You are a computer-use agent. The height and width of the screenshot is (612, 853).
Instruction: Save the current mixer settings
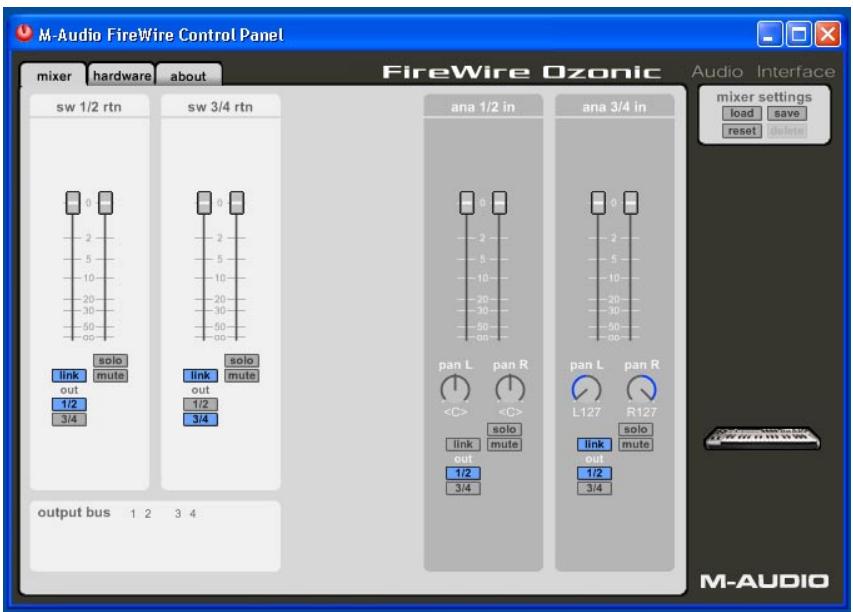pos(787,113)
